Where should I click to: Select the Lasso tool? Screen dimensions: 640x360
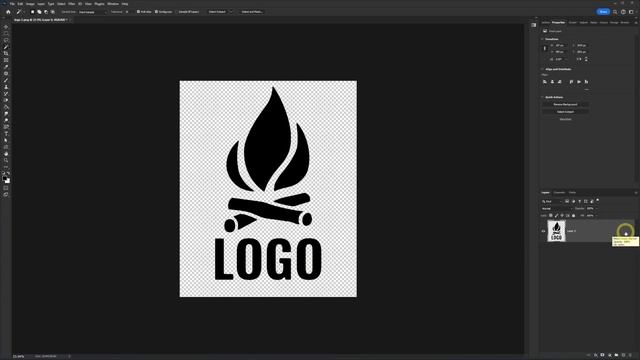pyautogui.click(x=6, y=40)
